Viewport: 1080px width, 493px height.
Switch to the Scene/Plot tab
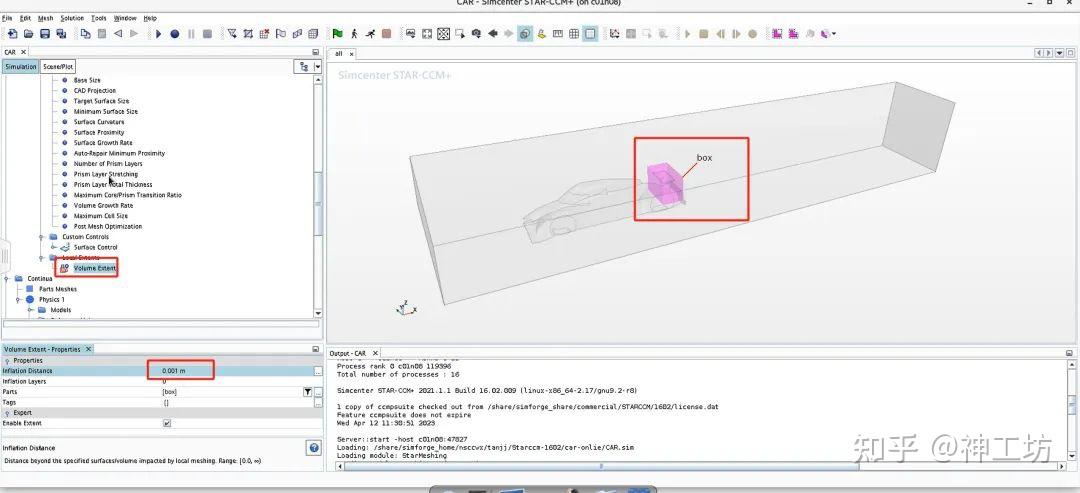pyautogui.click(x=57, y=67)
